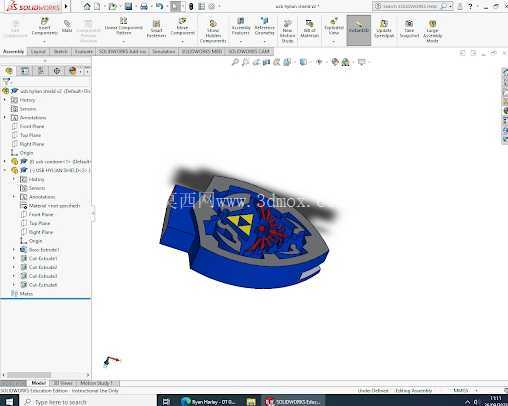Viewport: 508px width, 406px height.
Task: Select the Model tab at bottom
Action: [38, 383]
